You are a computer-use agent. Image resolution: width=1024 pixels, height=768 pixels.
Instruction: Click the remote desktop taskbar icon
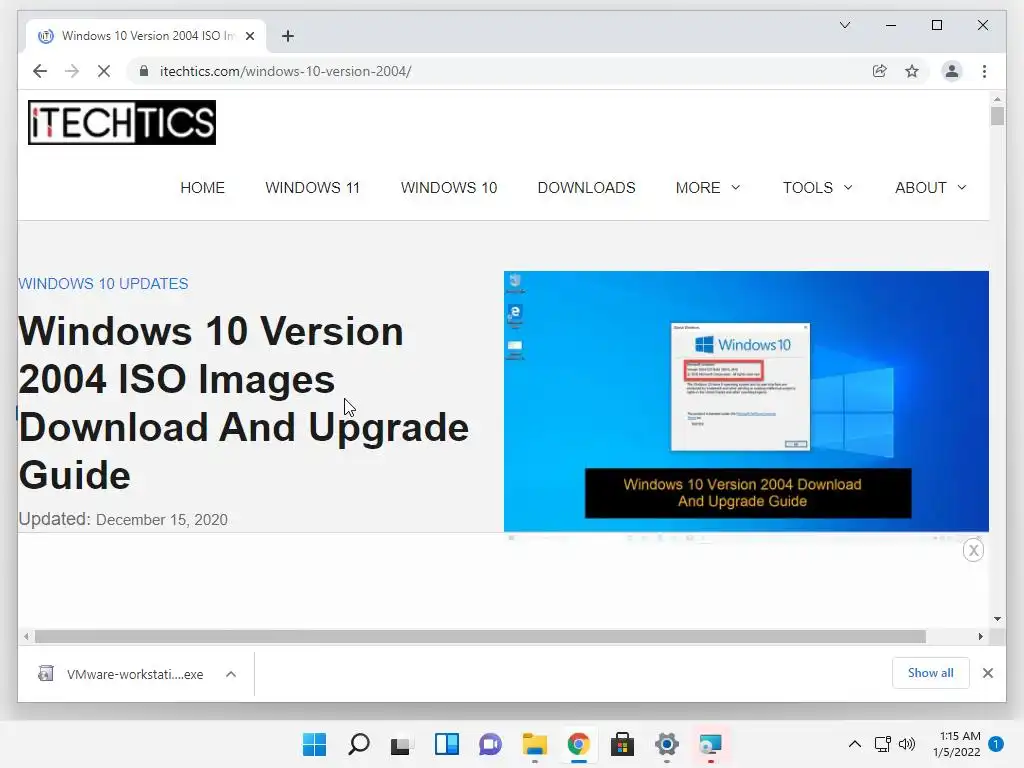pos(711,744)
